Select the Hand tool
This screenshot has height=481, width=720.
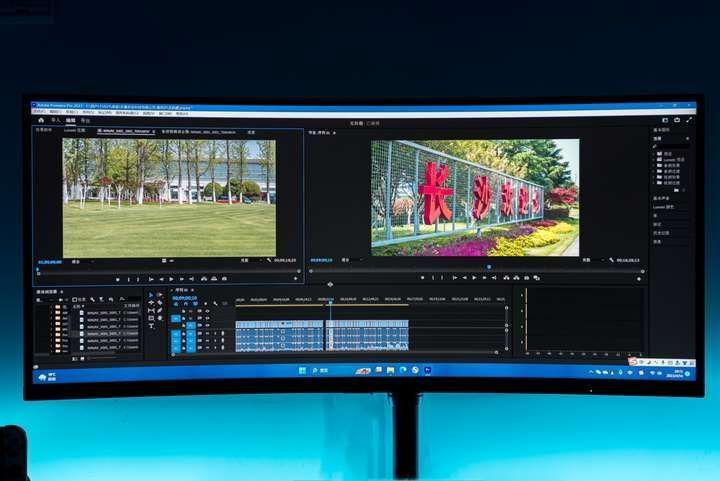point(159,318)
